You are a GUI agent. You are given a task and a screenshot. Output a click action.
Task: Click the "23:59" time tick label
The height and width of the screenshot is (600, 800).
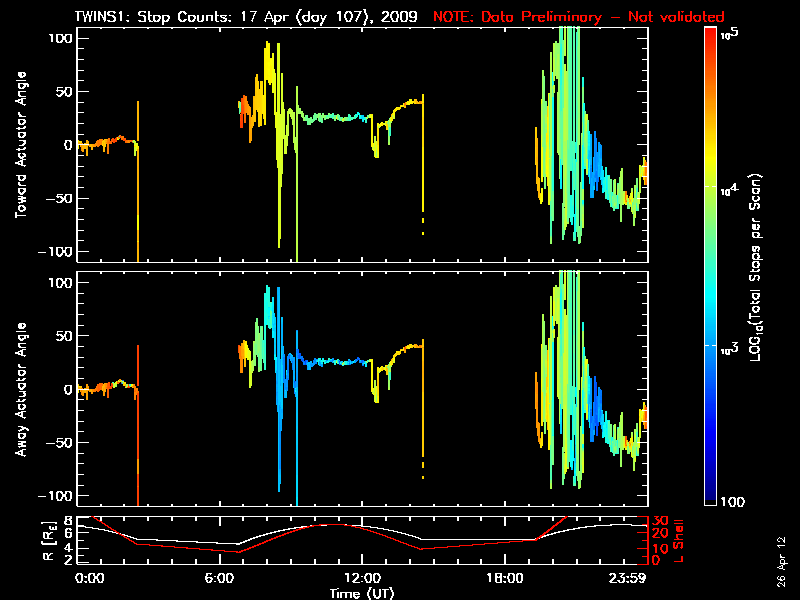tap(627, 578)
